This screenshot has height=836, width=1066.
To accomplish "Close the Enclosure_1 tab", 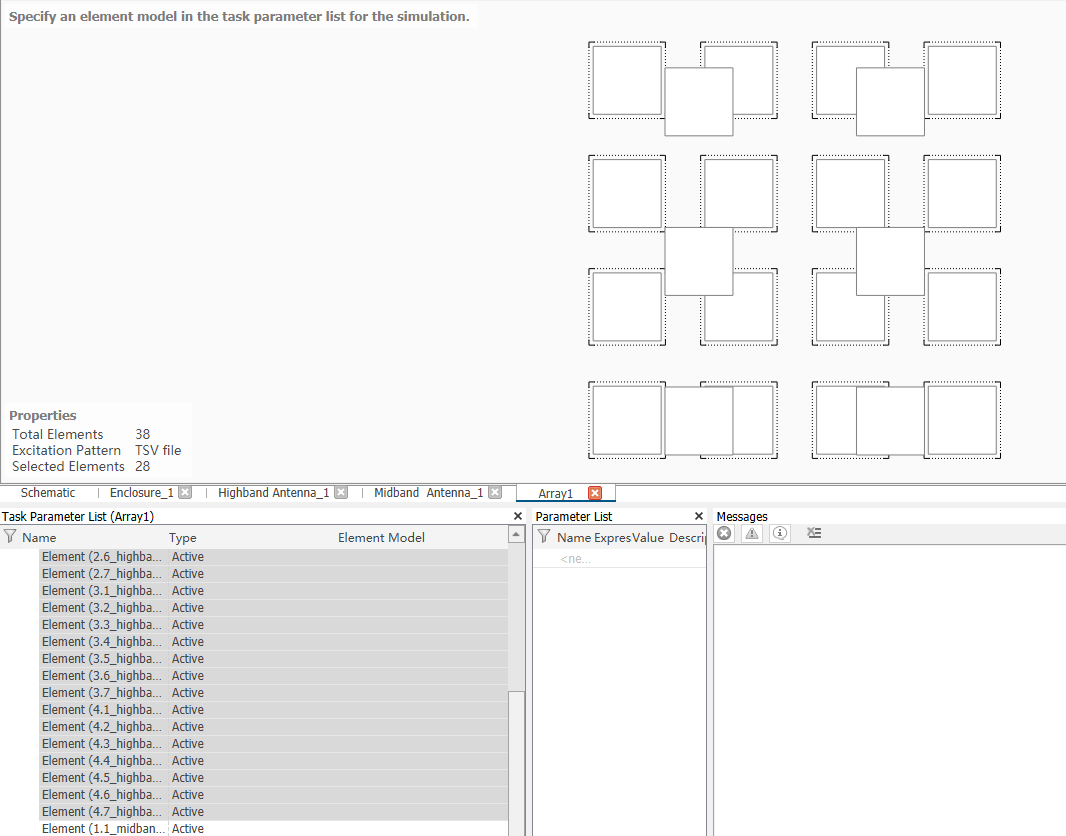I will [x=185, y=493].
